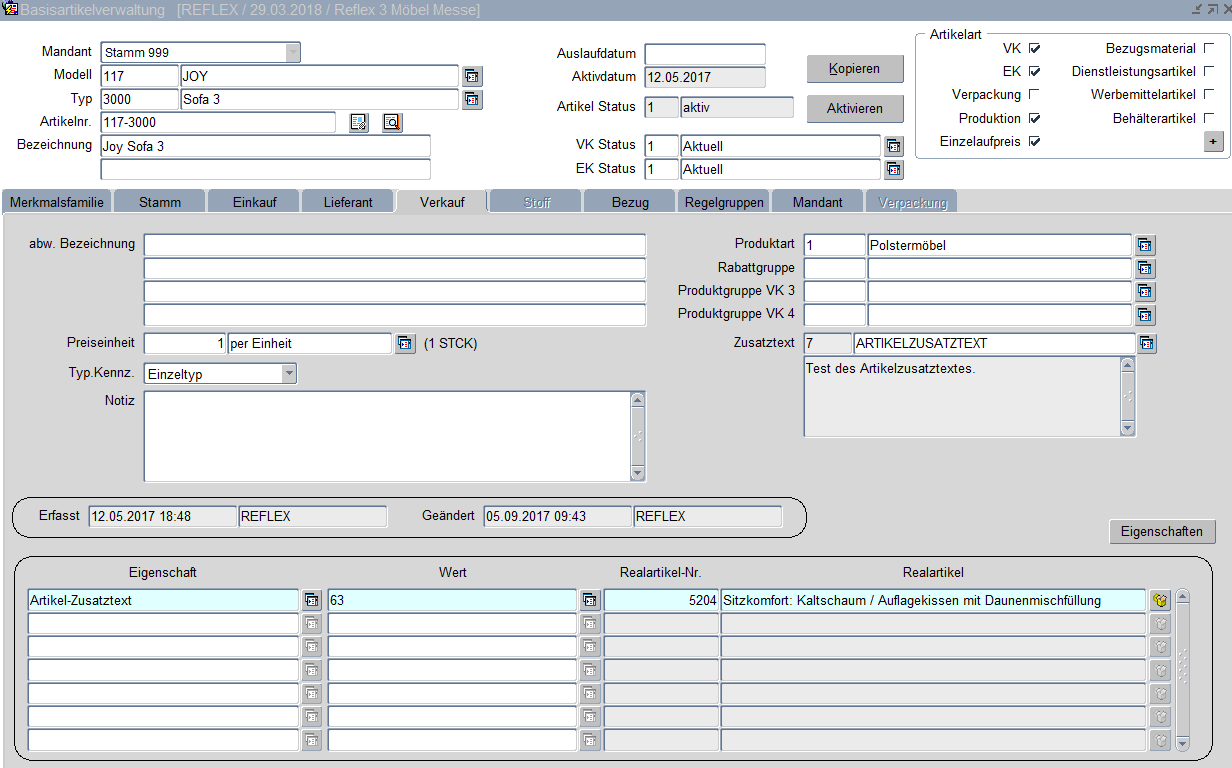Open the lookup list beside Typ Sofa 3
This screenshot has height=768, width=1232.
(472, 99)
